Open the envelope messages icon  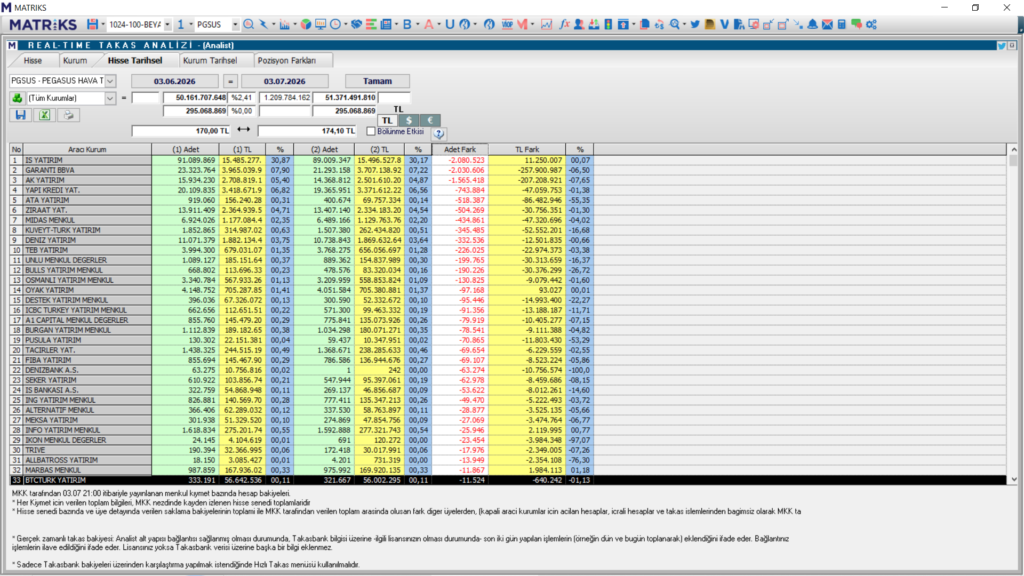827,24
